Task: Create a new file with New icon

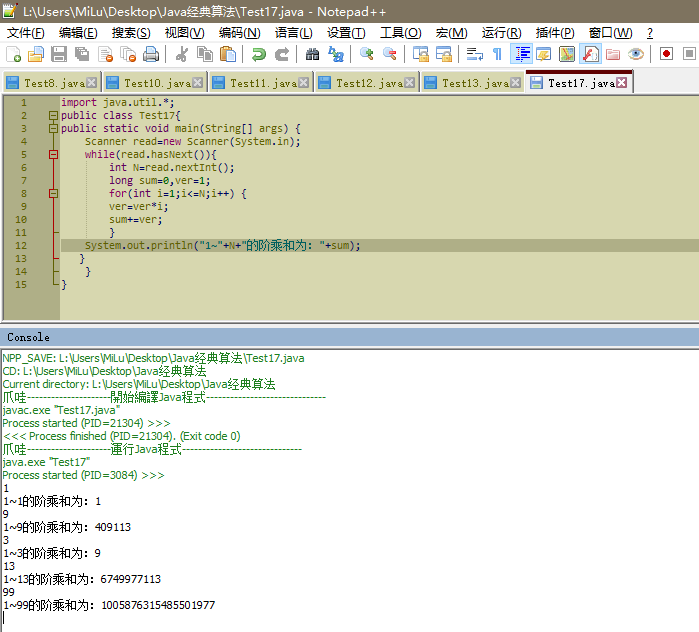Action: pyautogui.click(x=13, y=54)
